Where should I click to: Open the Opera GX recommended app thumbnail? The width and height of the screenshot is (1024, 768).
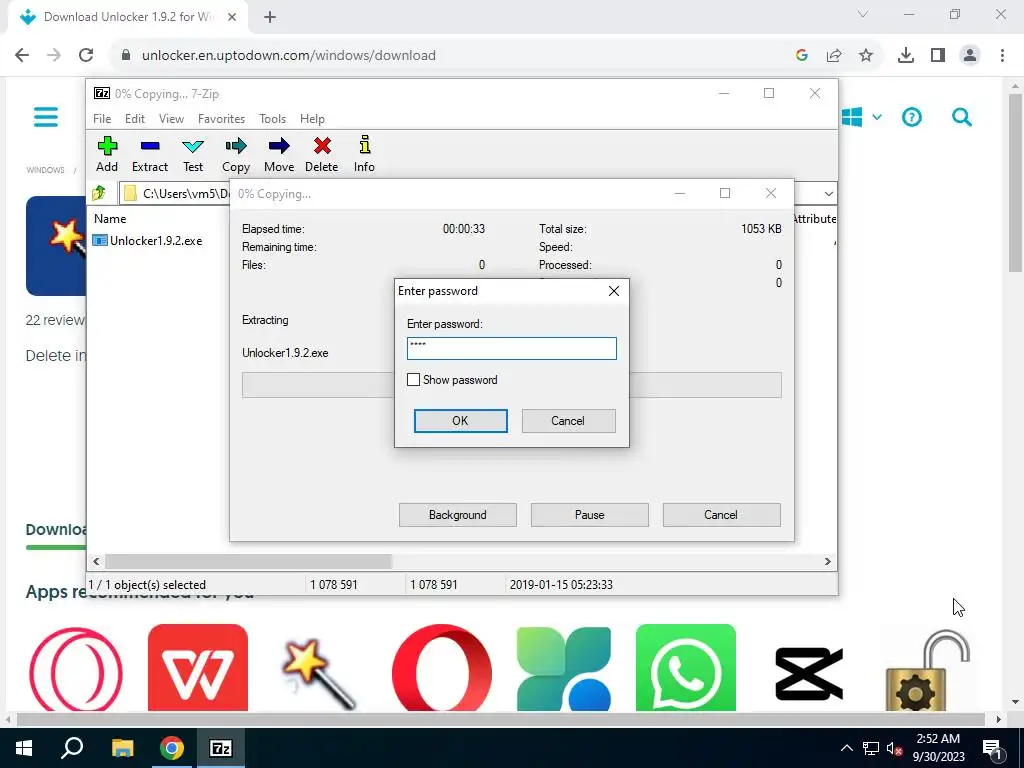[76, 669]
